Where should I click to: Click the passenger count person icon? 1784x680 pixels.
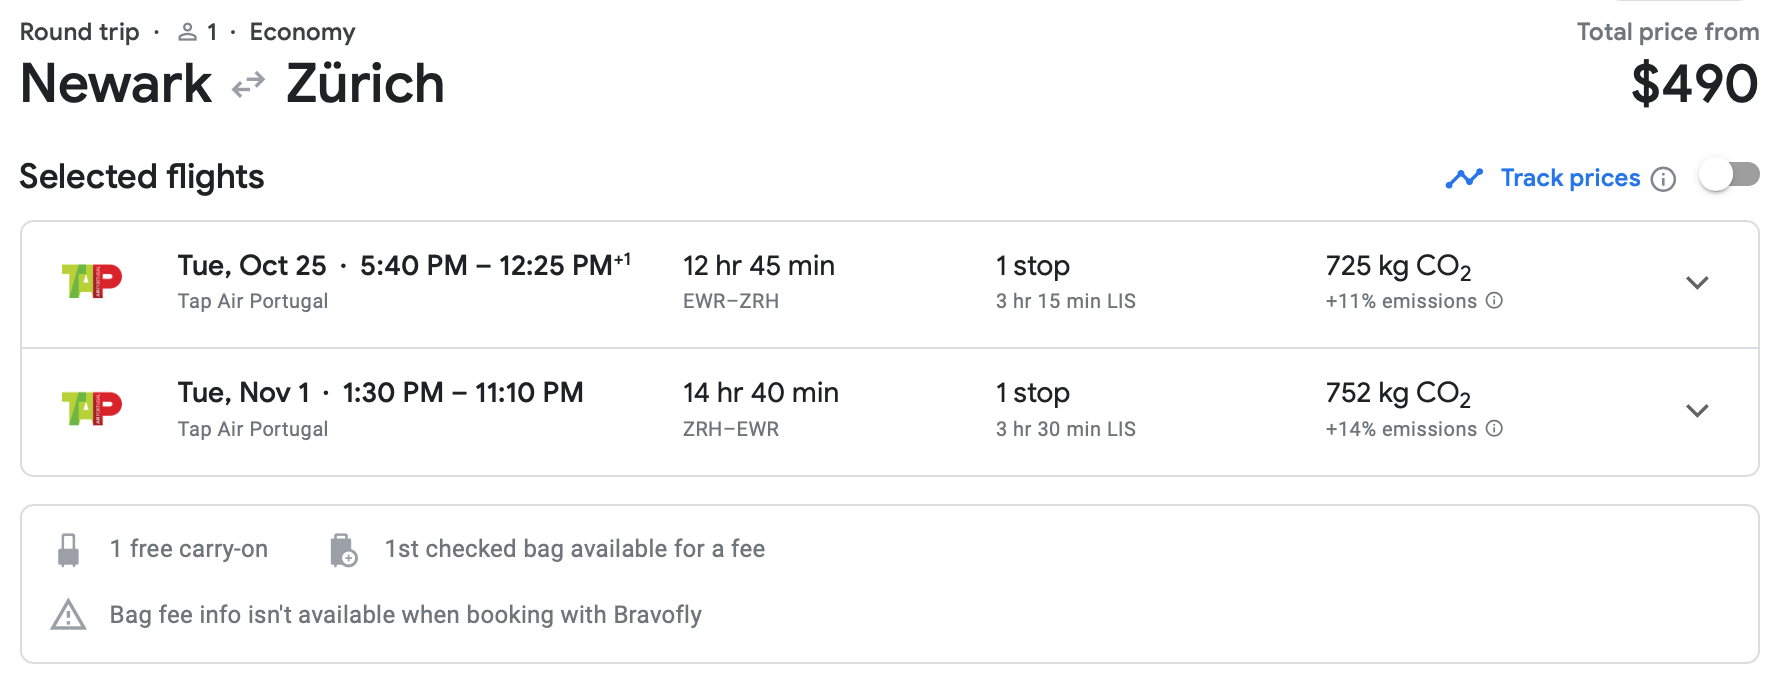(x=187, y=33)
